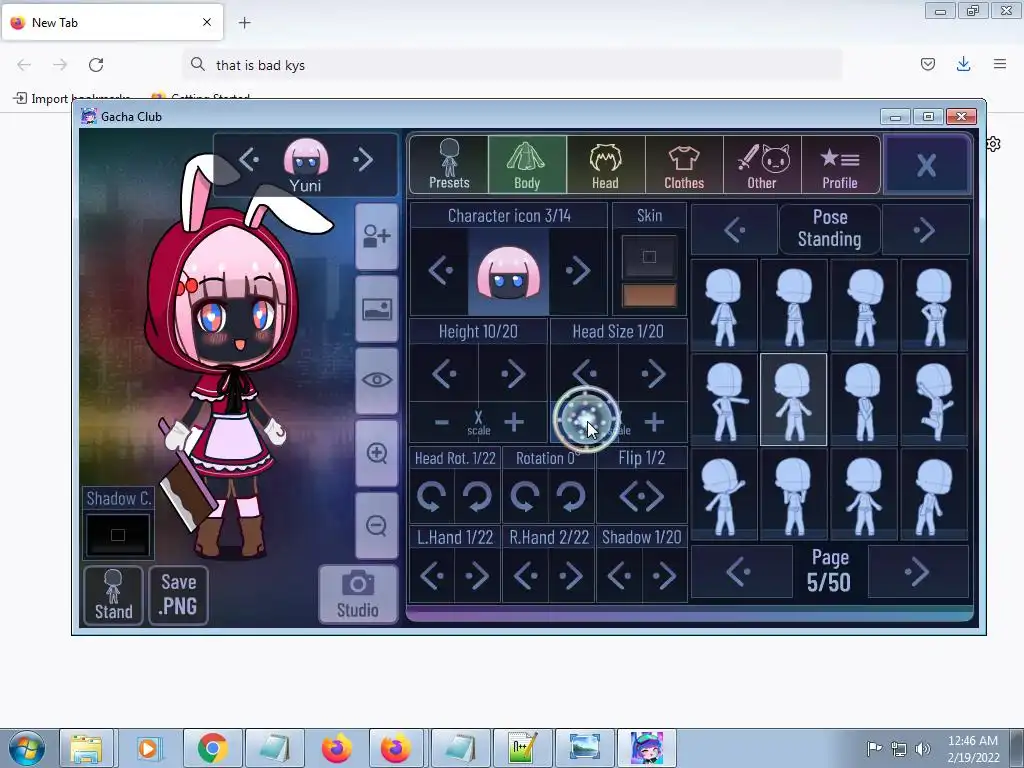Rotate head counterclockwise under Head Rot.

coord(432,496)
